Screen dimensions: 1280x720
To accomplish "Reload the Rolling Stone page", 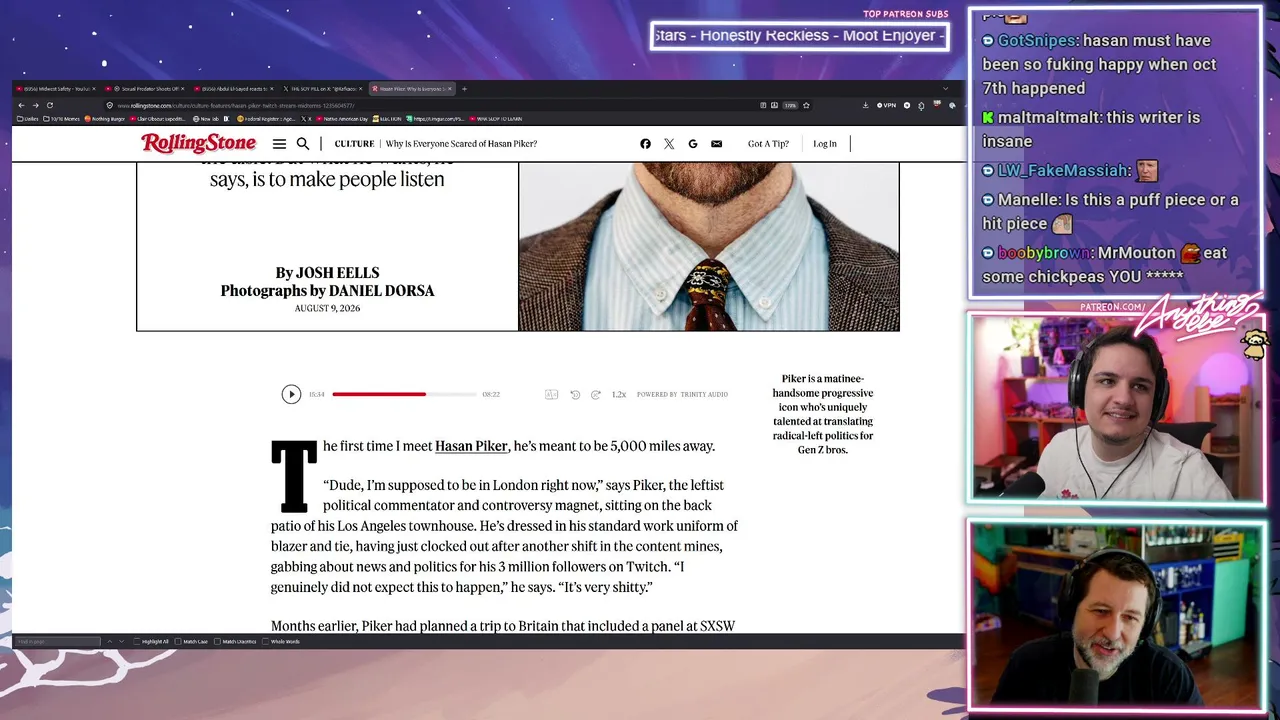I will (x=49, y=105).
